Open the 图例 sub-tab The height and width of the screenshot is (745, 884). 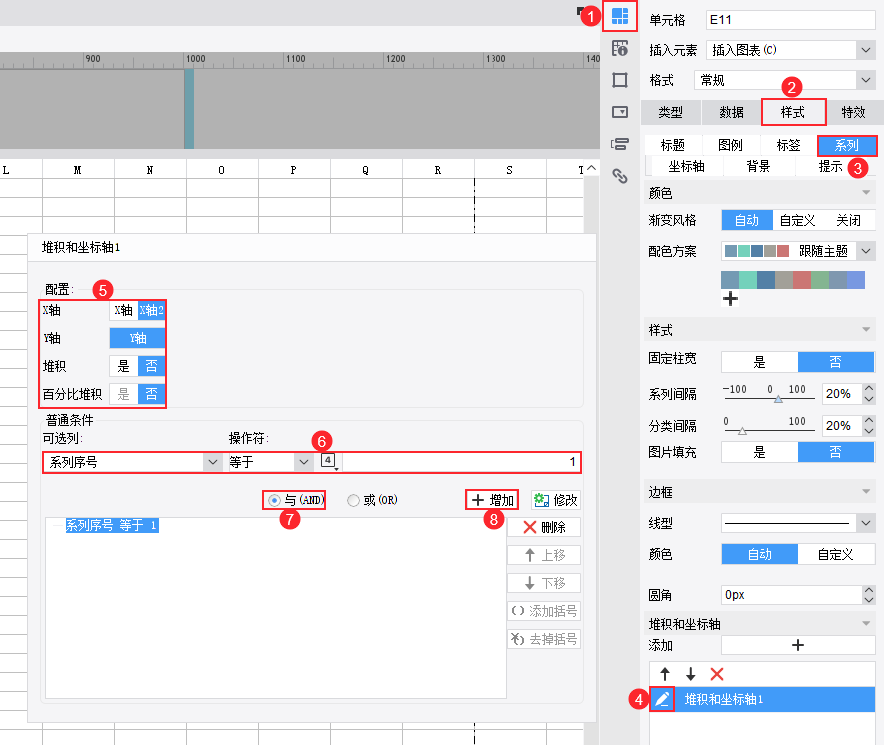(x=731, y=145)
